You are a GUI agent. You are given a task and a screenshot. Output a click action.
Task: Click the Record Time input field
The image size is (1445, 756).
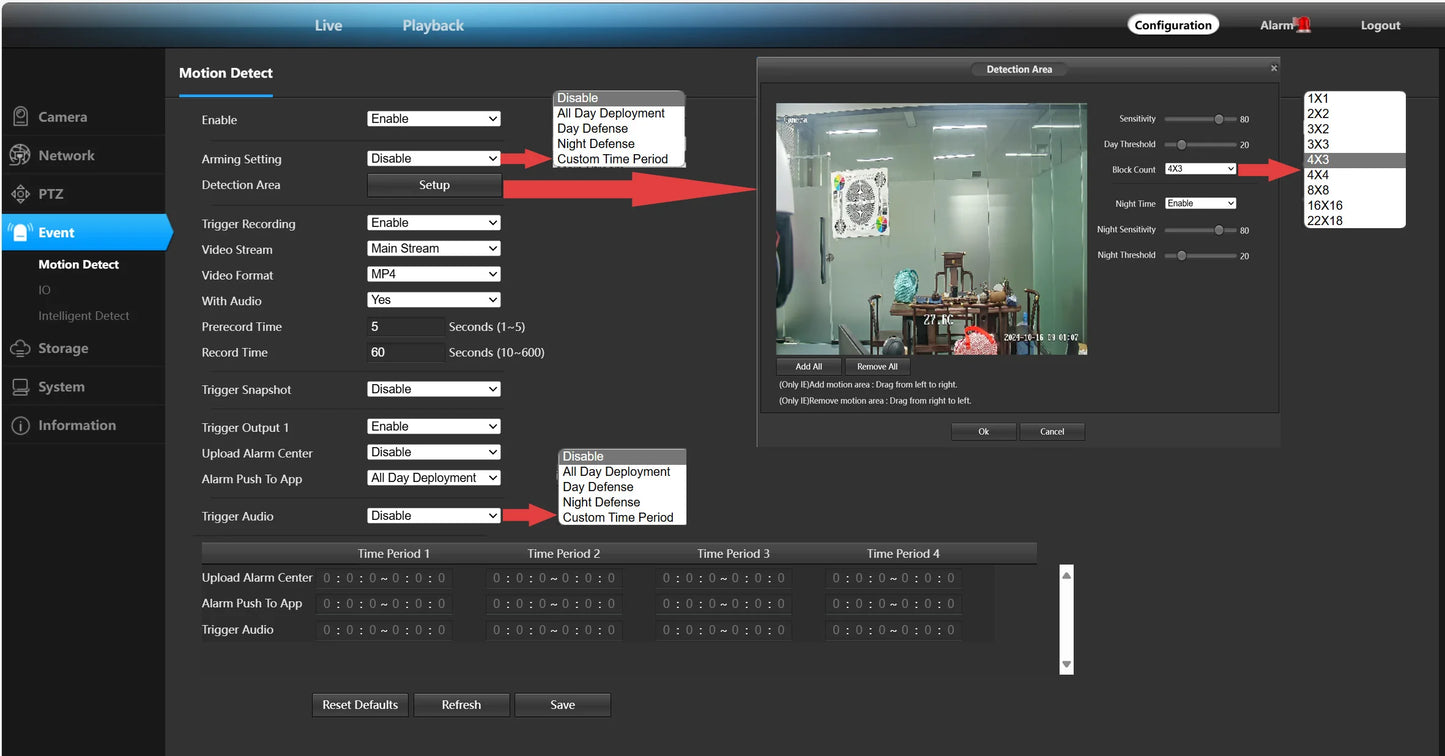coord(405,352)
